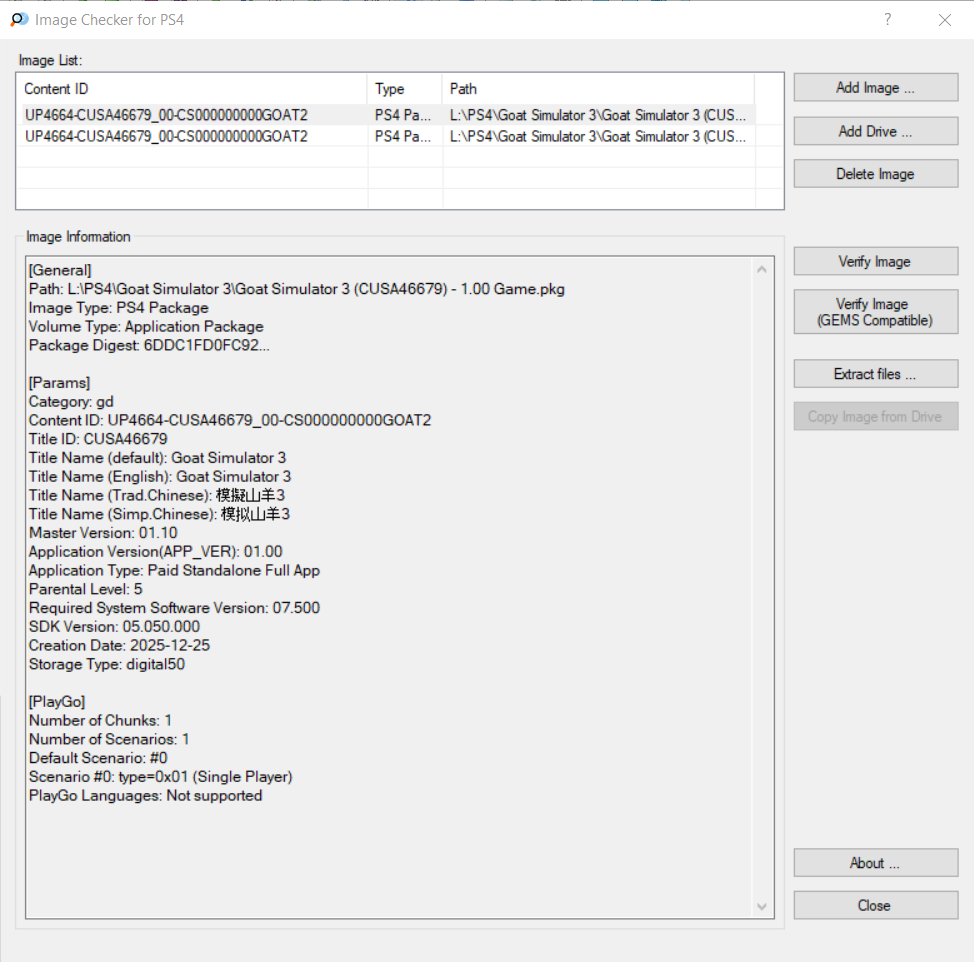Open the Add Drive... dialog

[875, 131]
